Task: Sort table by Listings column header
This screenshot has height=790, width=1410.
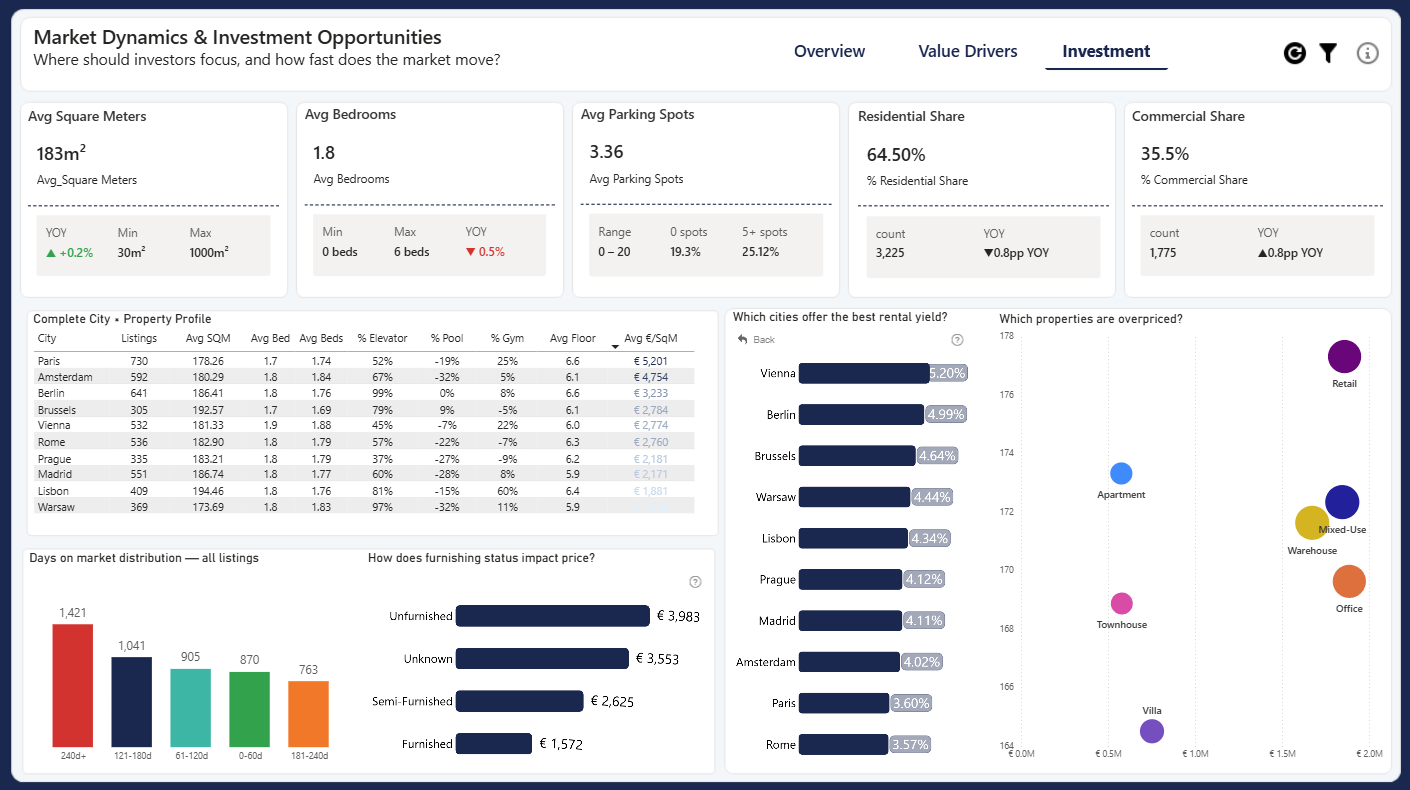Action: click(x=139, y=339)
